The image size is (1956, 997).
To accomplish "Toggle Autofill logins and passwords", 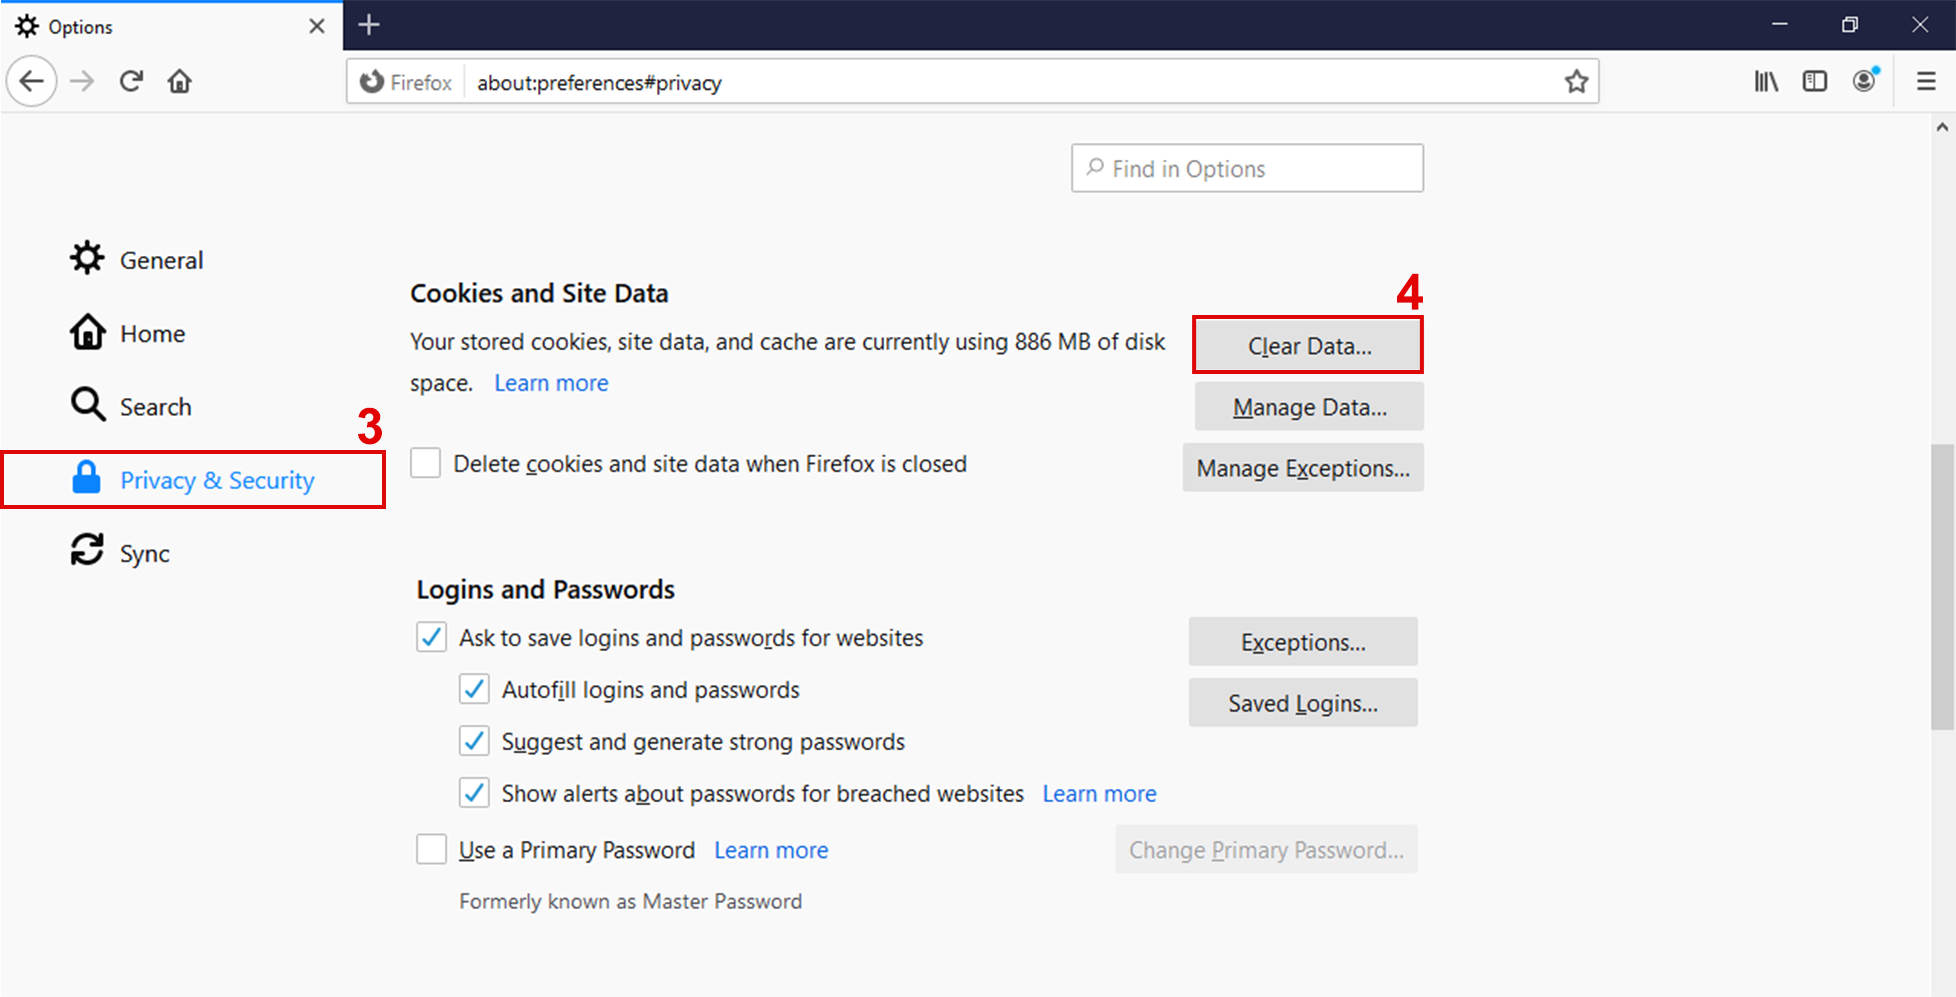I will tap(474, 689).
